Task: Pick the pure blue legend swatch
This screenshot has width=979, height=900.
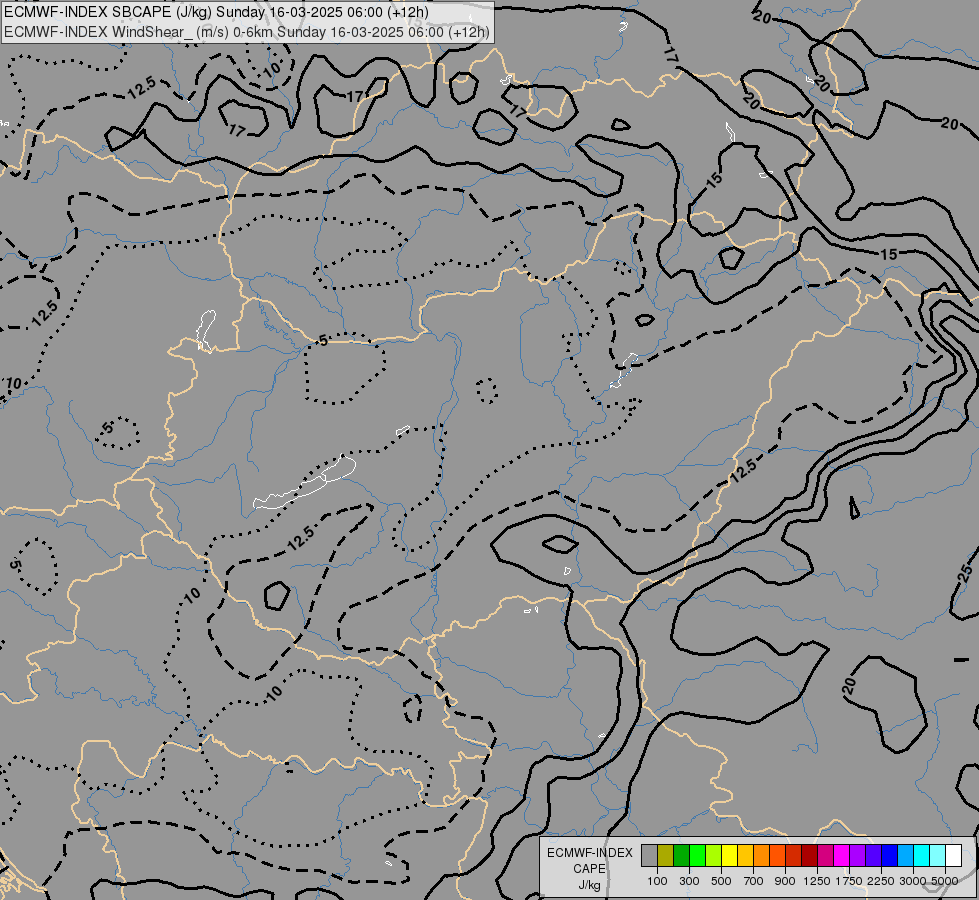Action: (x=889, y=856)
